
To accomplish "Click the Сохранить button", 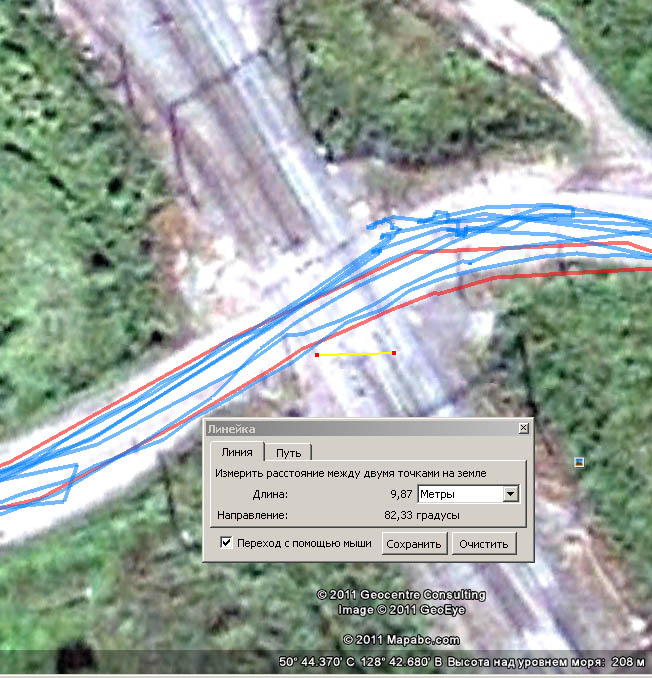I will 414,544.
